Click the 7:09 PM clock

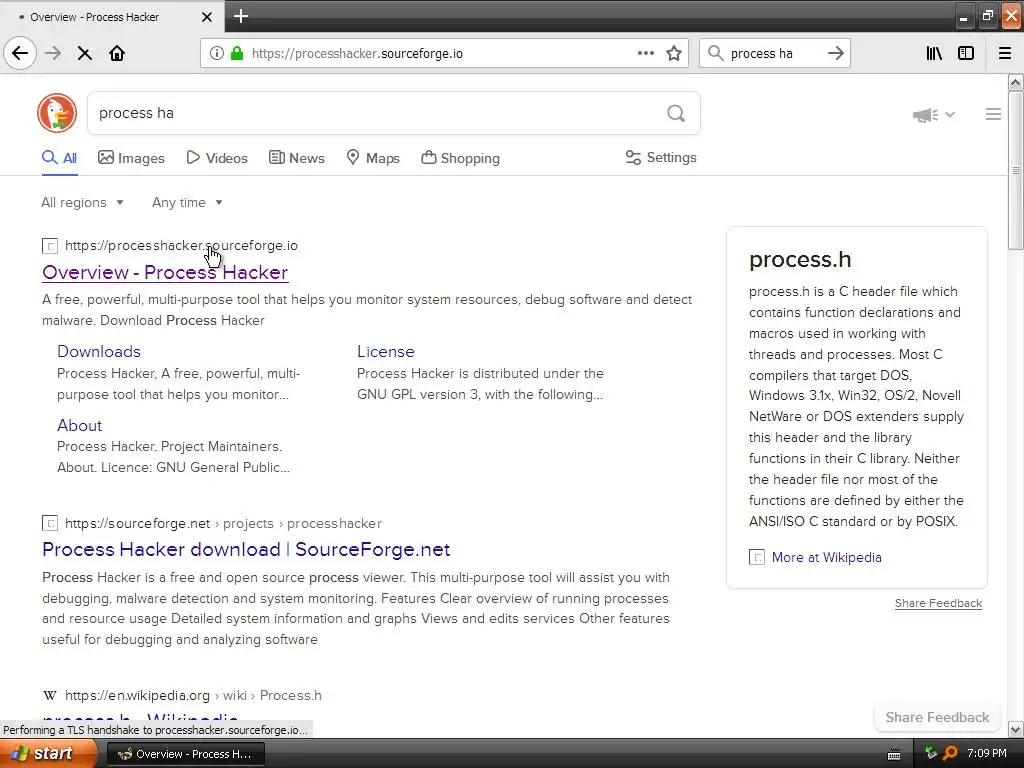point(987,753)
